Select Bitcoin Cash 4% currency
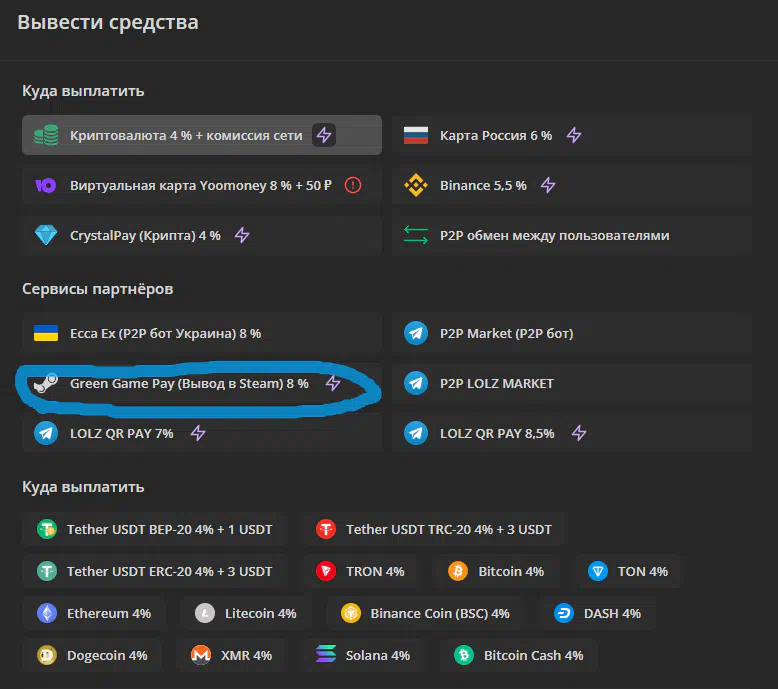Image resolution: width=778 pixels, height=689 pixels. click(518, 655)
